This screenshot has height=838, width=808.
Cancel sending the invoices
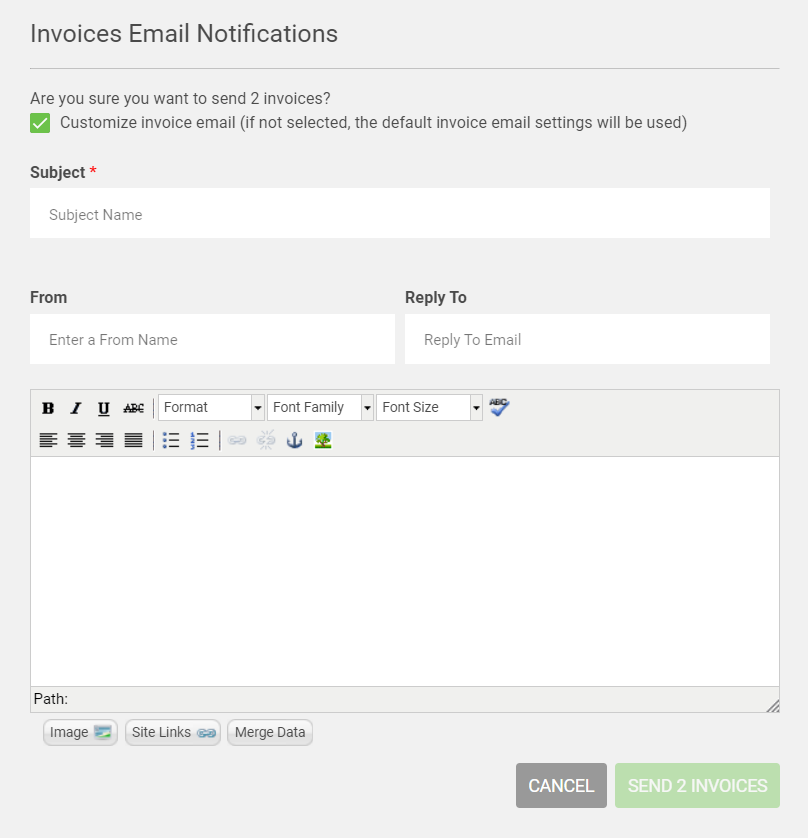click(561, 786)
